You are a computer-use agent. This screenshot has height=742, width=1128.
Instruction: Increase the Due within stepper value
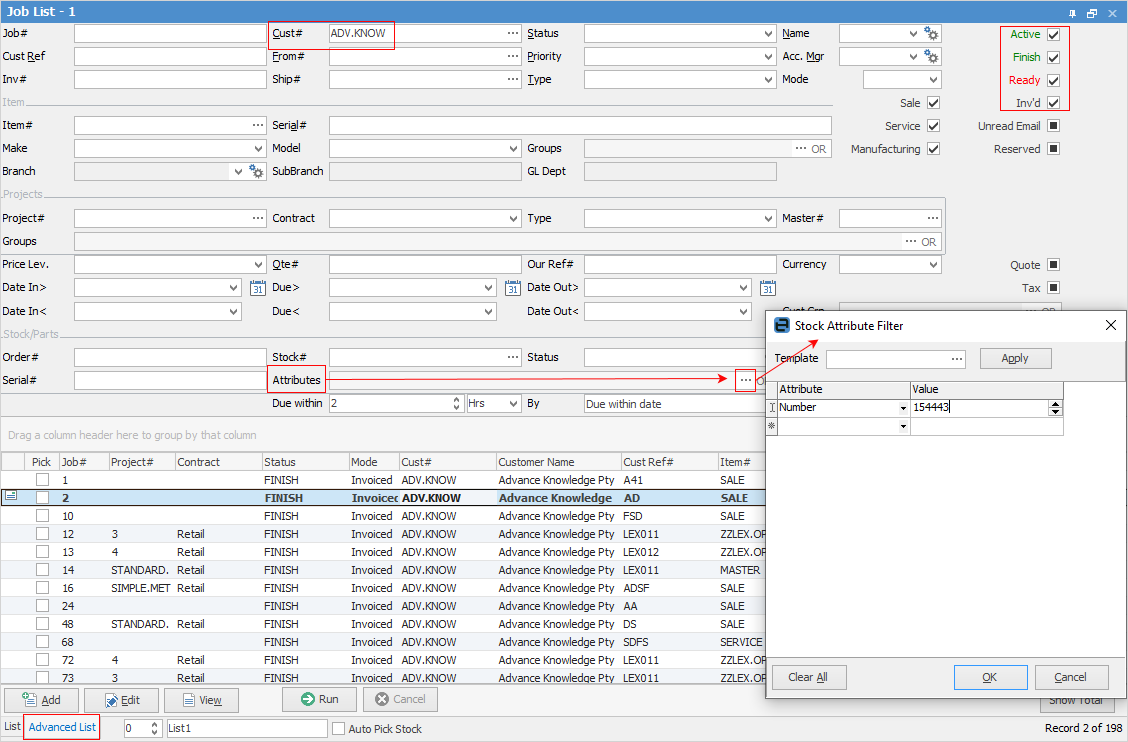pyautogui.click(x=456, y=400)
